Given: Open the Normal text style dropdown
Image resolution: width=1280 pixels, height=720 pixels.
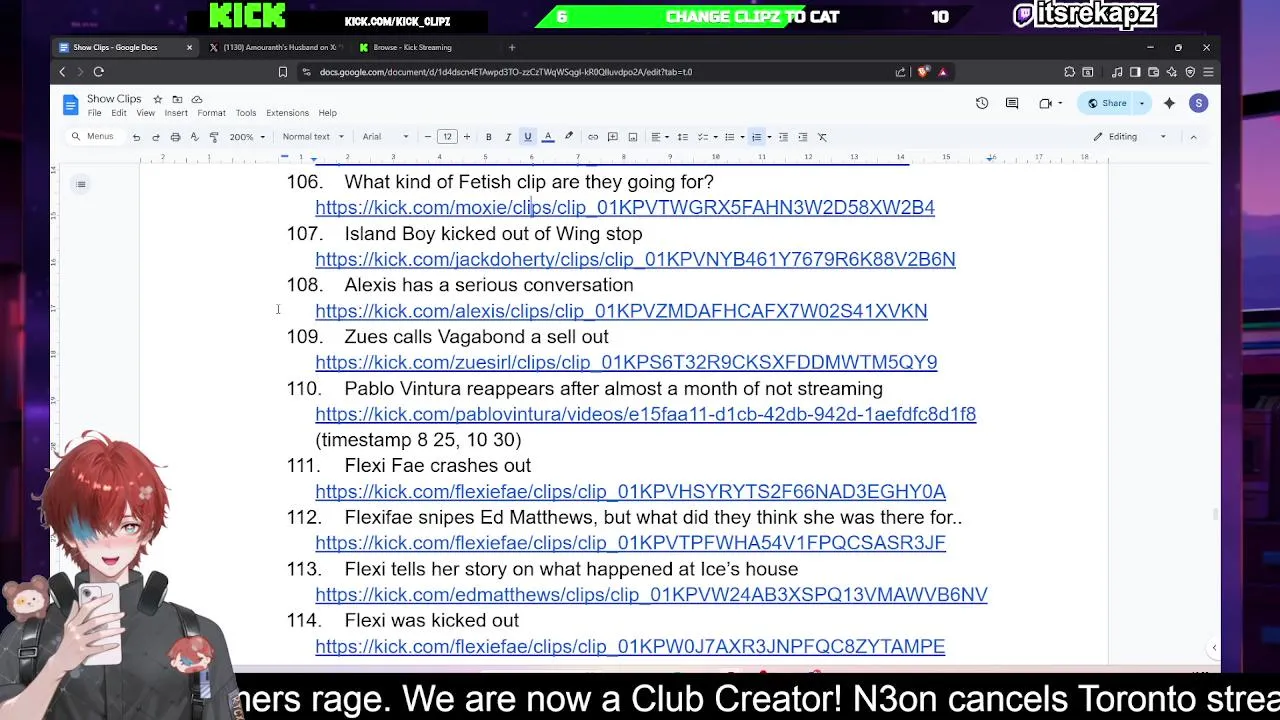Looking at the screenshot, I should tap(313, 137).
